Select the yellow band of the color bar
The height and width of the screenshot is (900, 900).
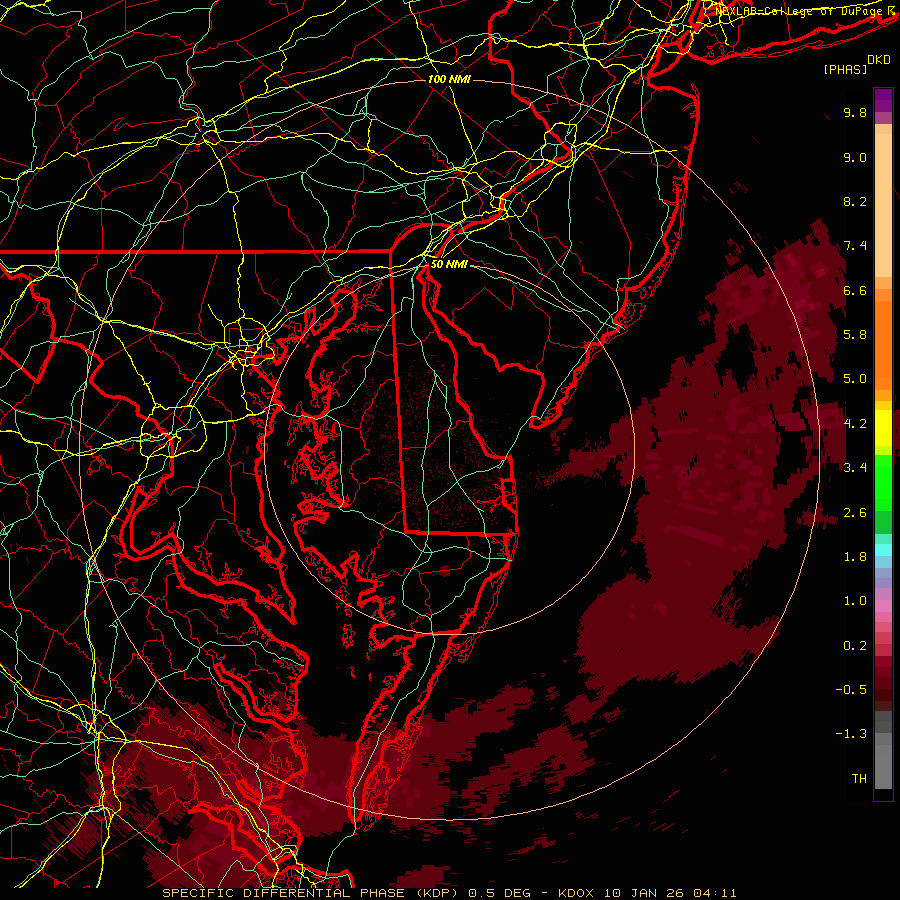[x=883, y=428]
